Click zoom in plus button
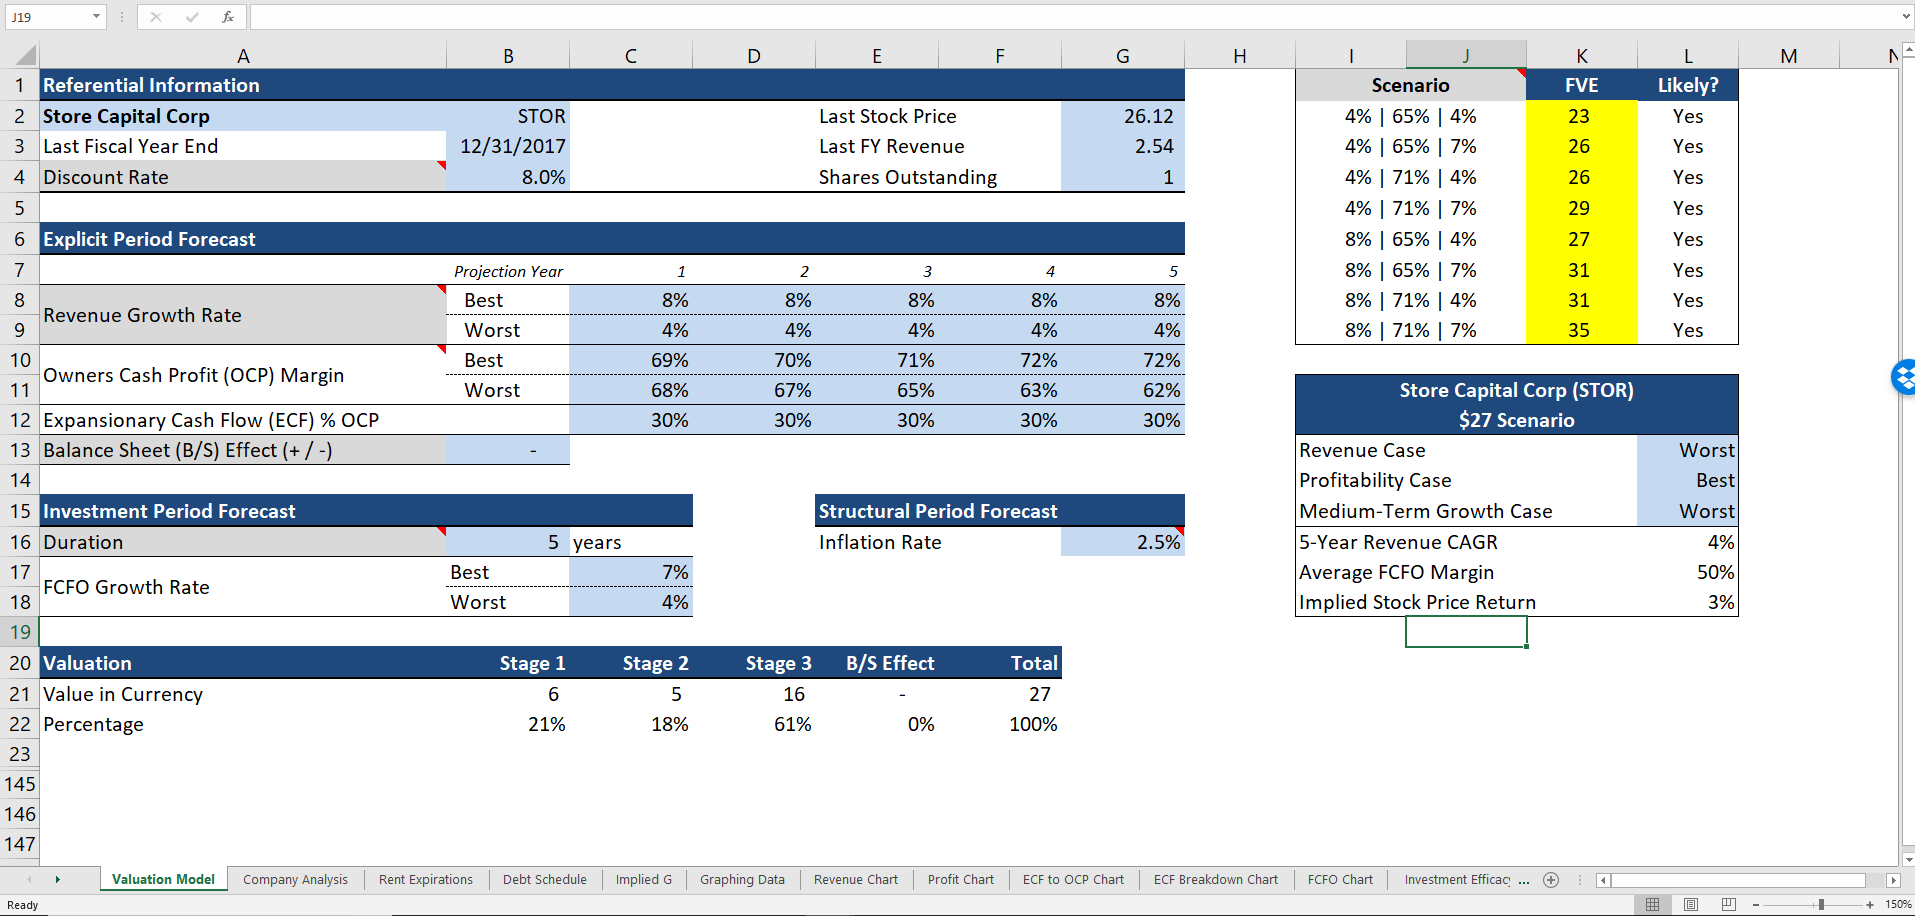 pyautogui.click(x=1870, y=905)
